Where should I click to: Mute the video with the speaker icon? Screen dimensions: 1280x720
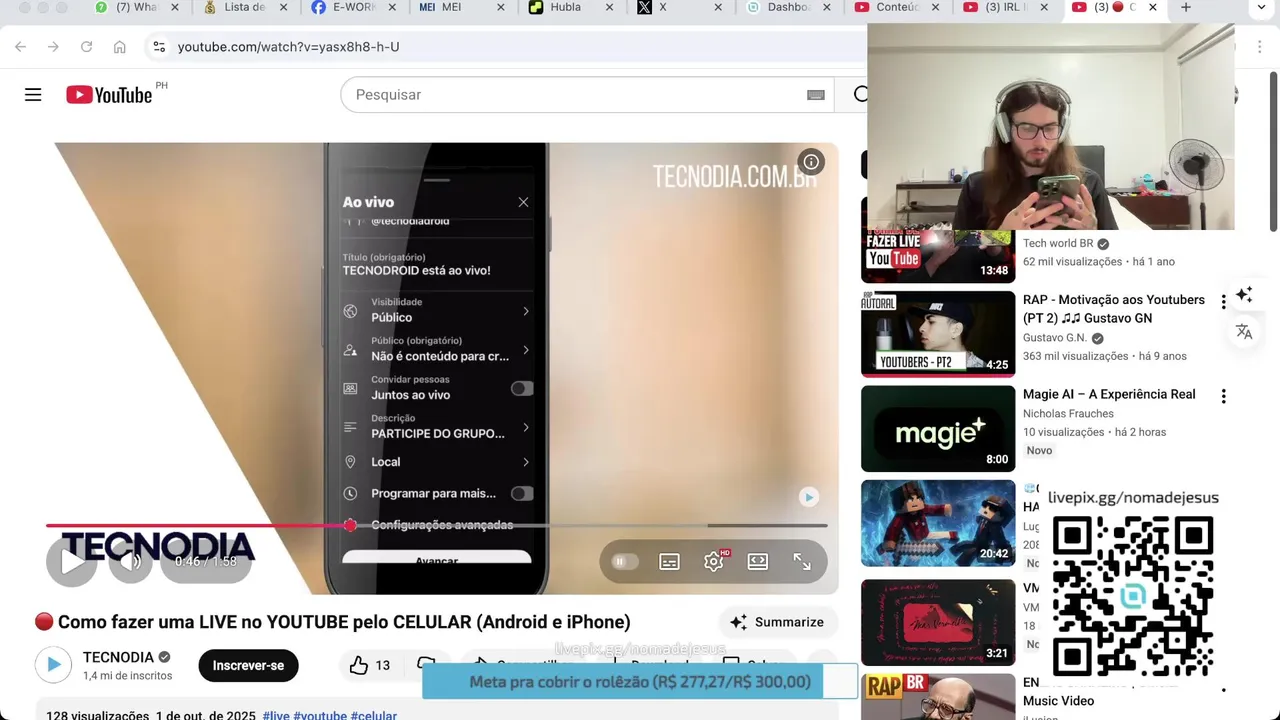[130, 561]
